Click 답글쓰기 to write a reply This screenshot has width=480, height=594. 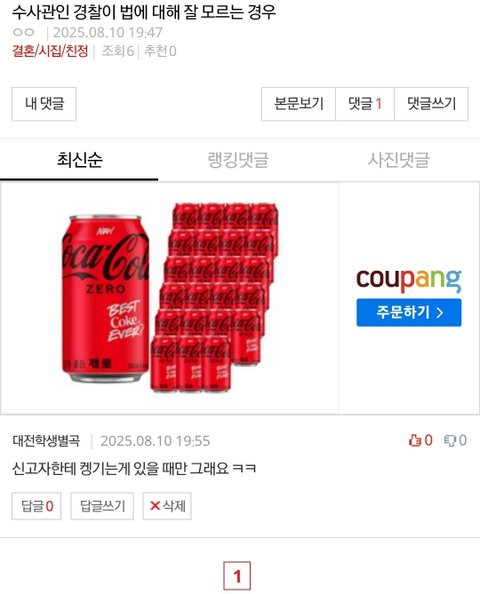[x=102, y=506]
